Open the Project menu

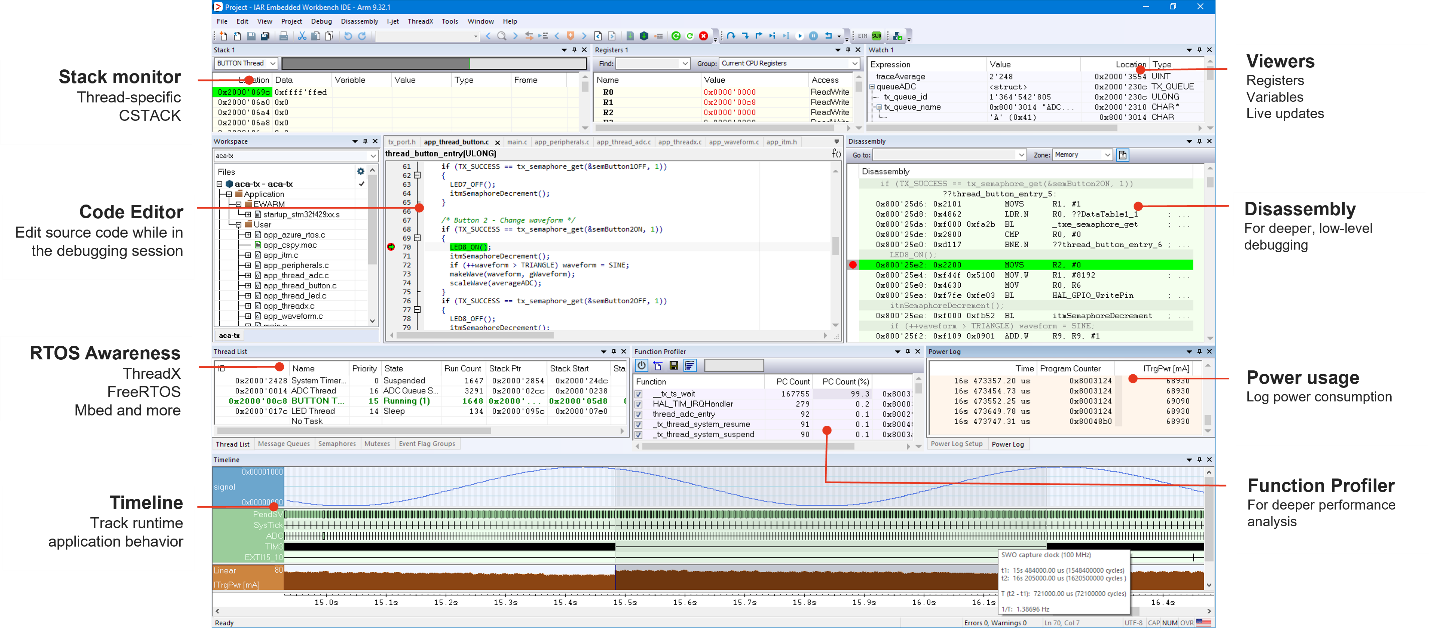[292, 21]
